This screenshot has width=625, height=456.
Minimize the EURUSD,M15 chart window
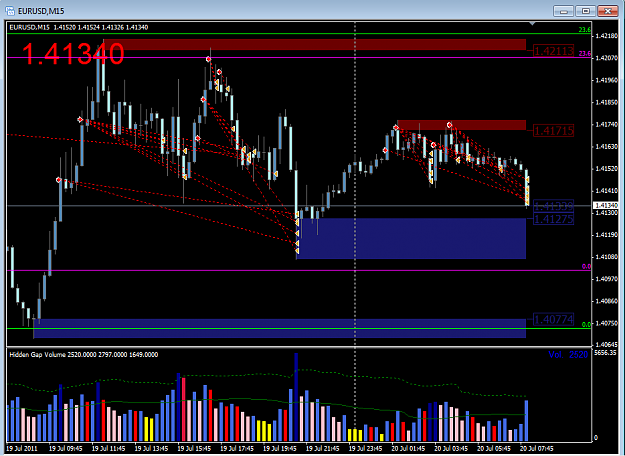click(564, 11)
